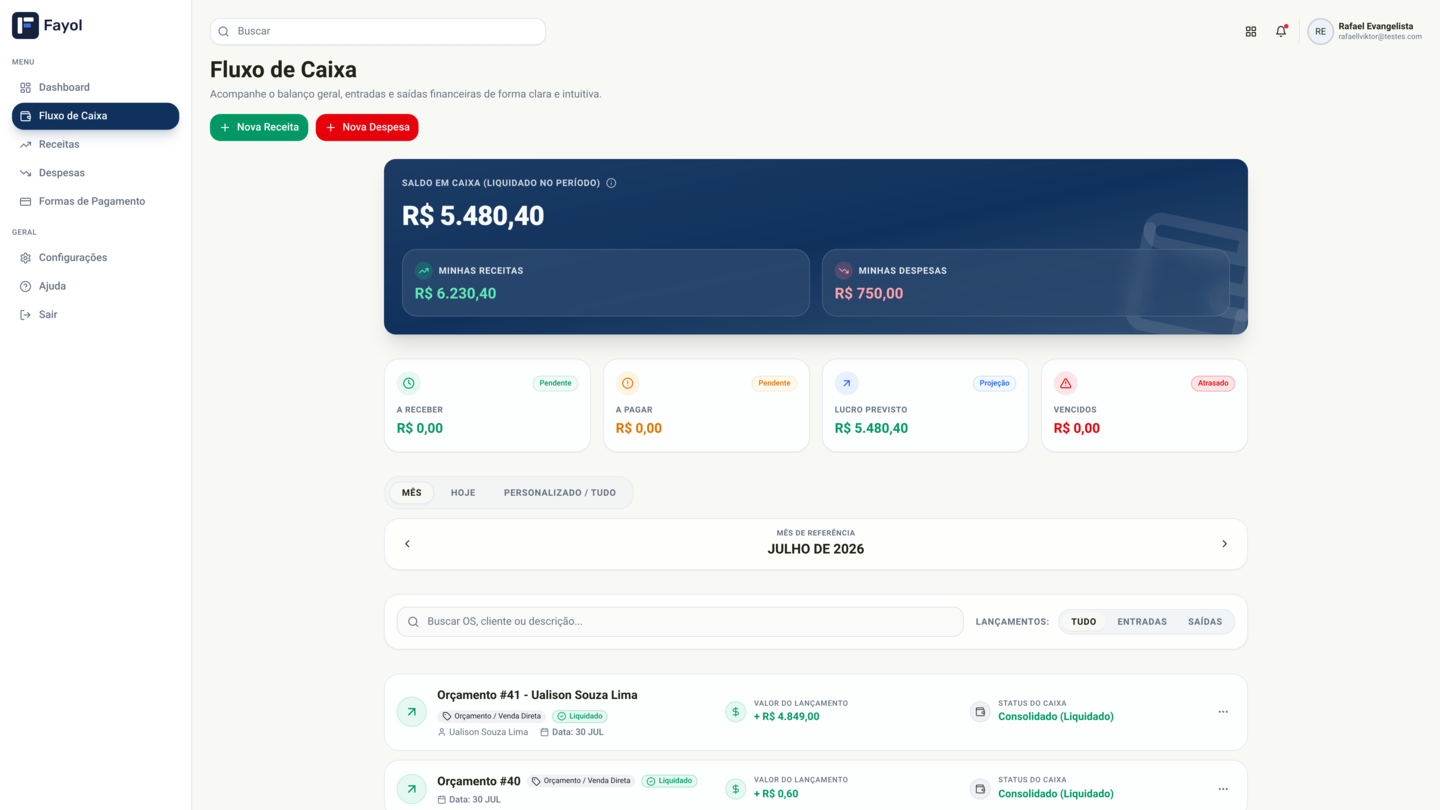Click Nova Despesa button
The image size is (1440, 810).
367,128
